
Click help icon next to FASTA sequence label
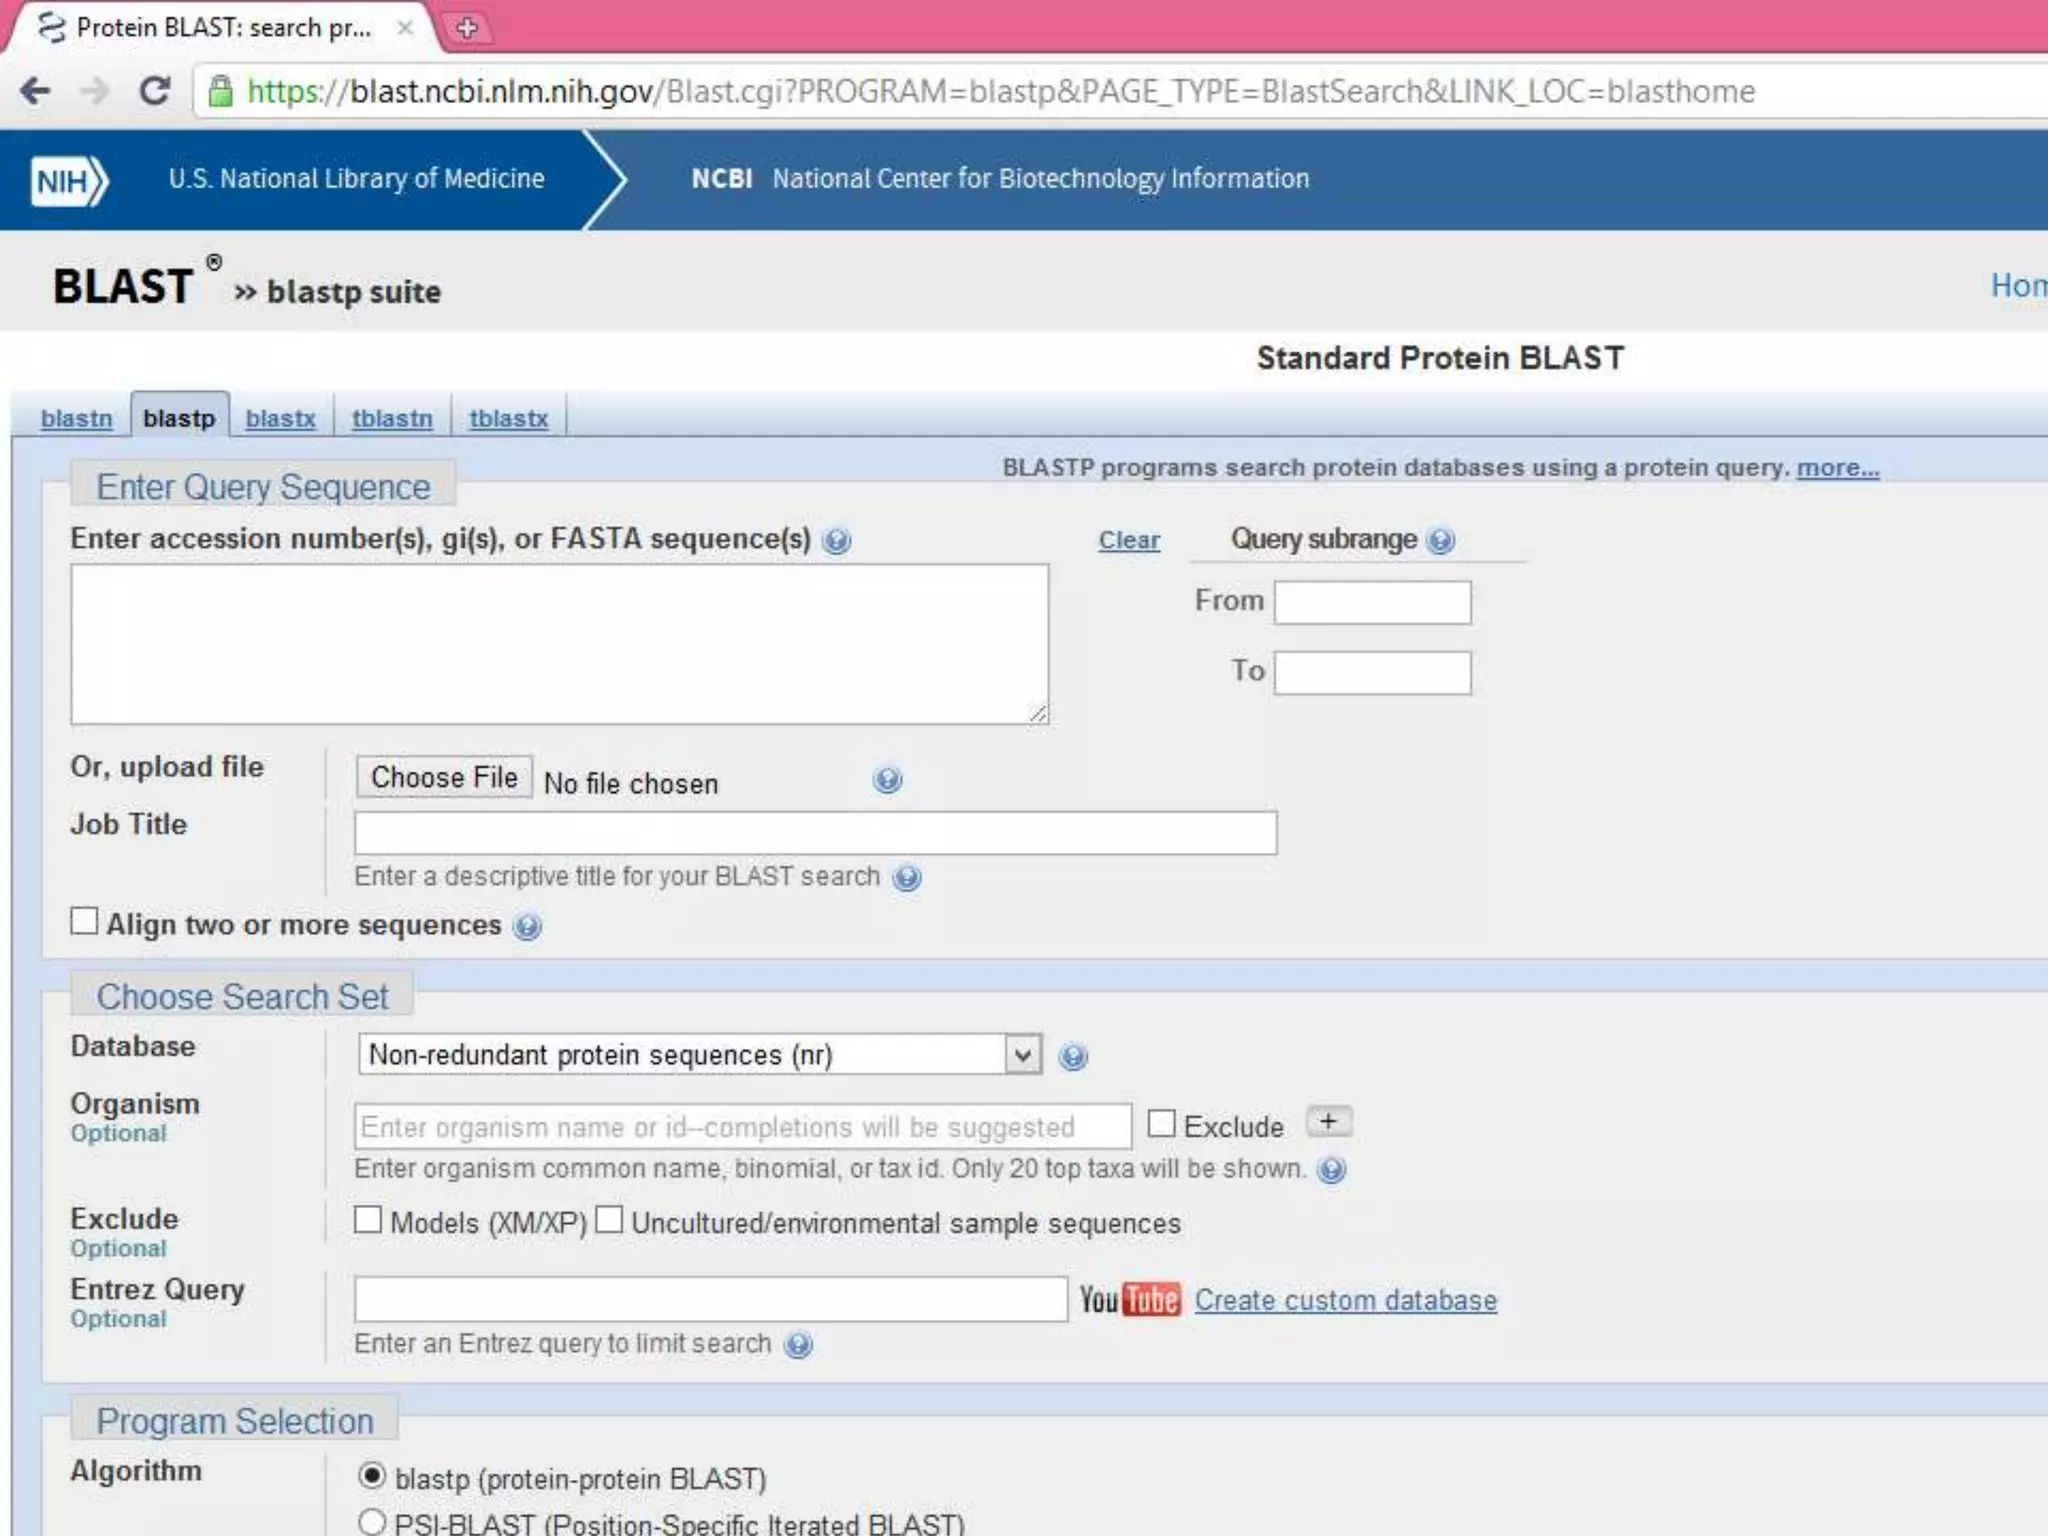click(x=836, y=541)
